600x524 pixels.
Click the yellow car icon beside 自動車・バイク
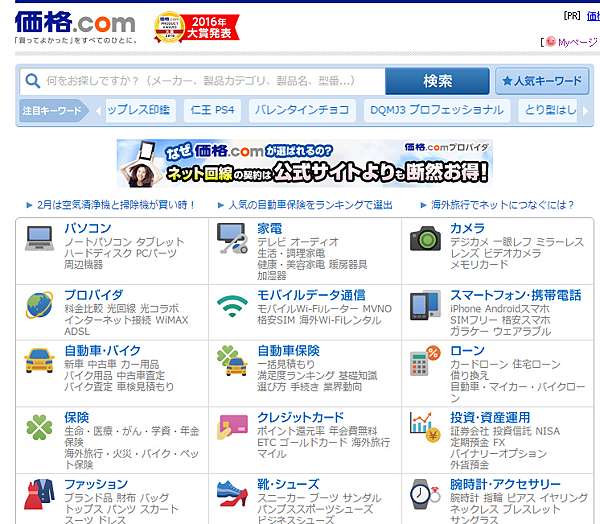(39, 360)
